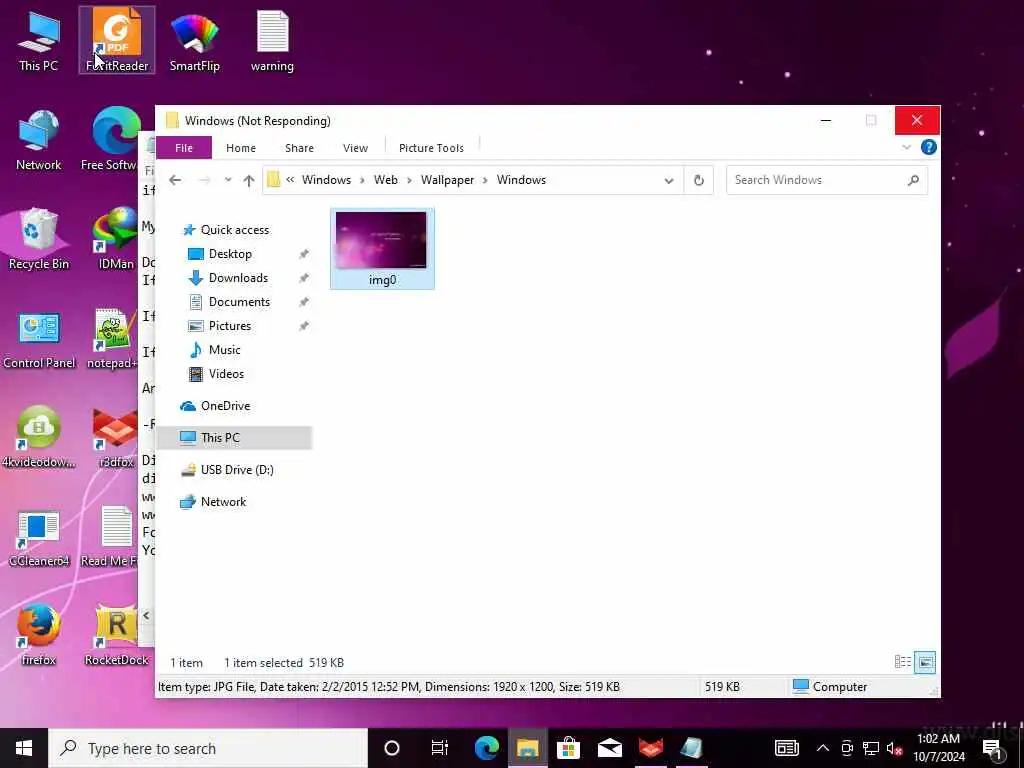Open the File ribbon tab
The height and width of the screenshot is (768, 1024).
184,148
